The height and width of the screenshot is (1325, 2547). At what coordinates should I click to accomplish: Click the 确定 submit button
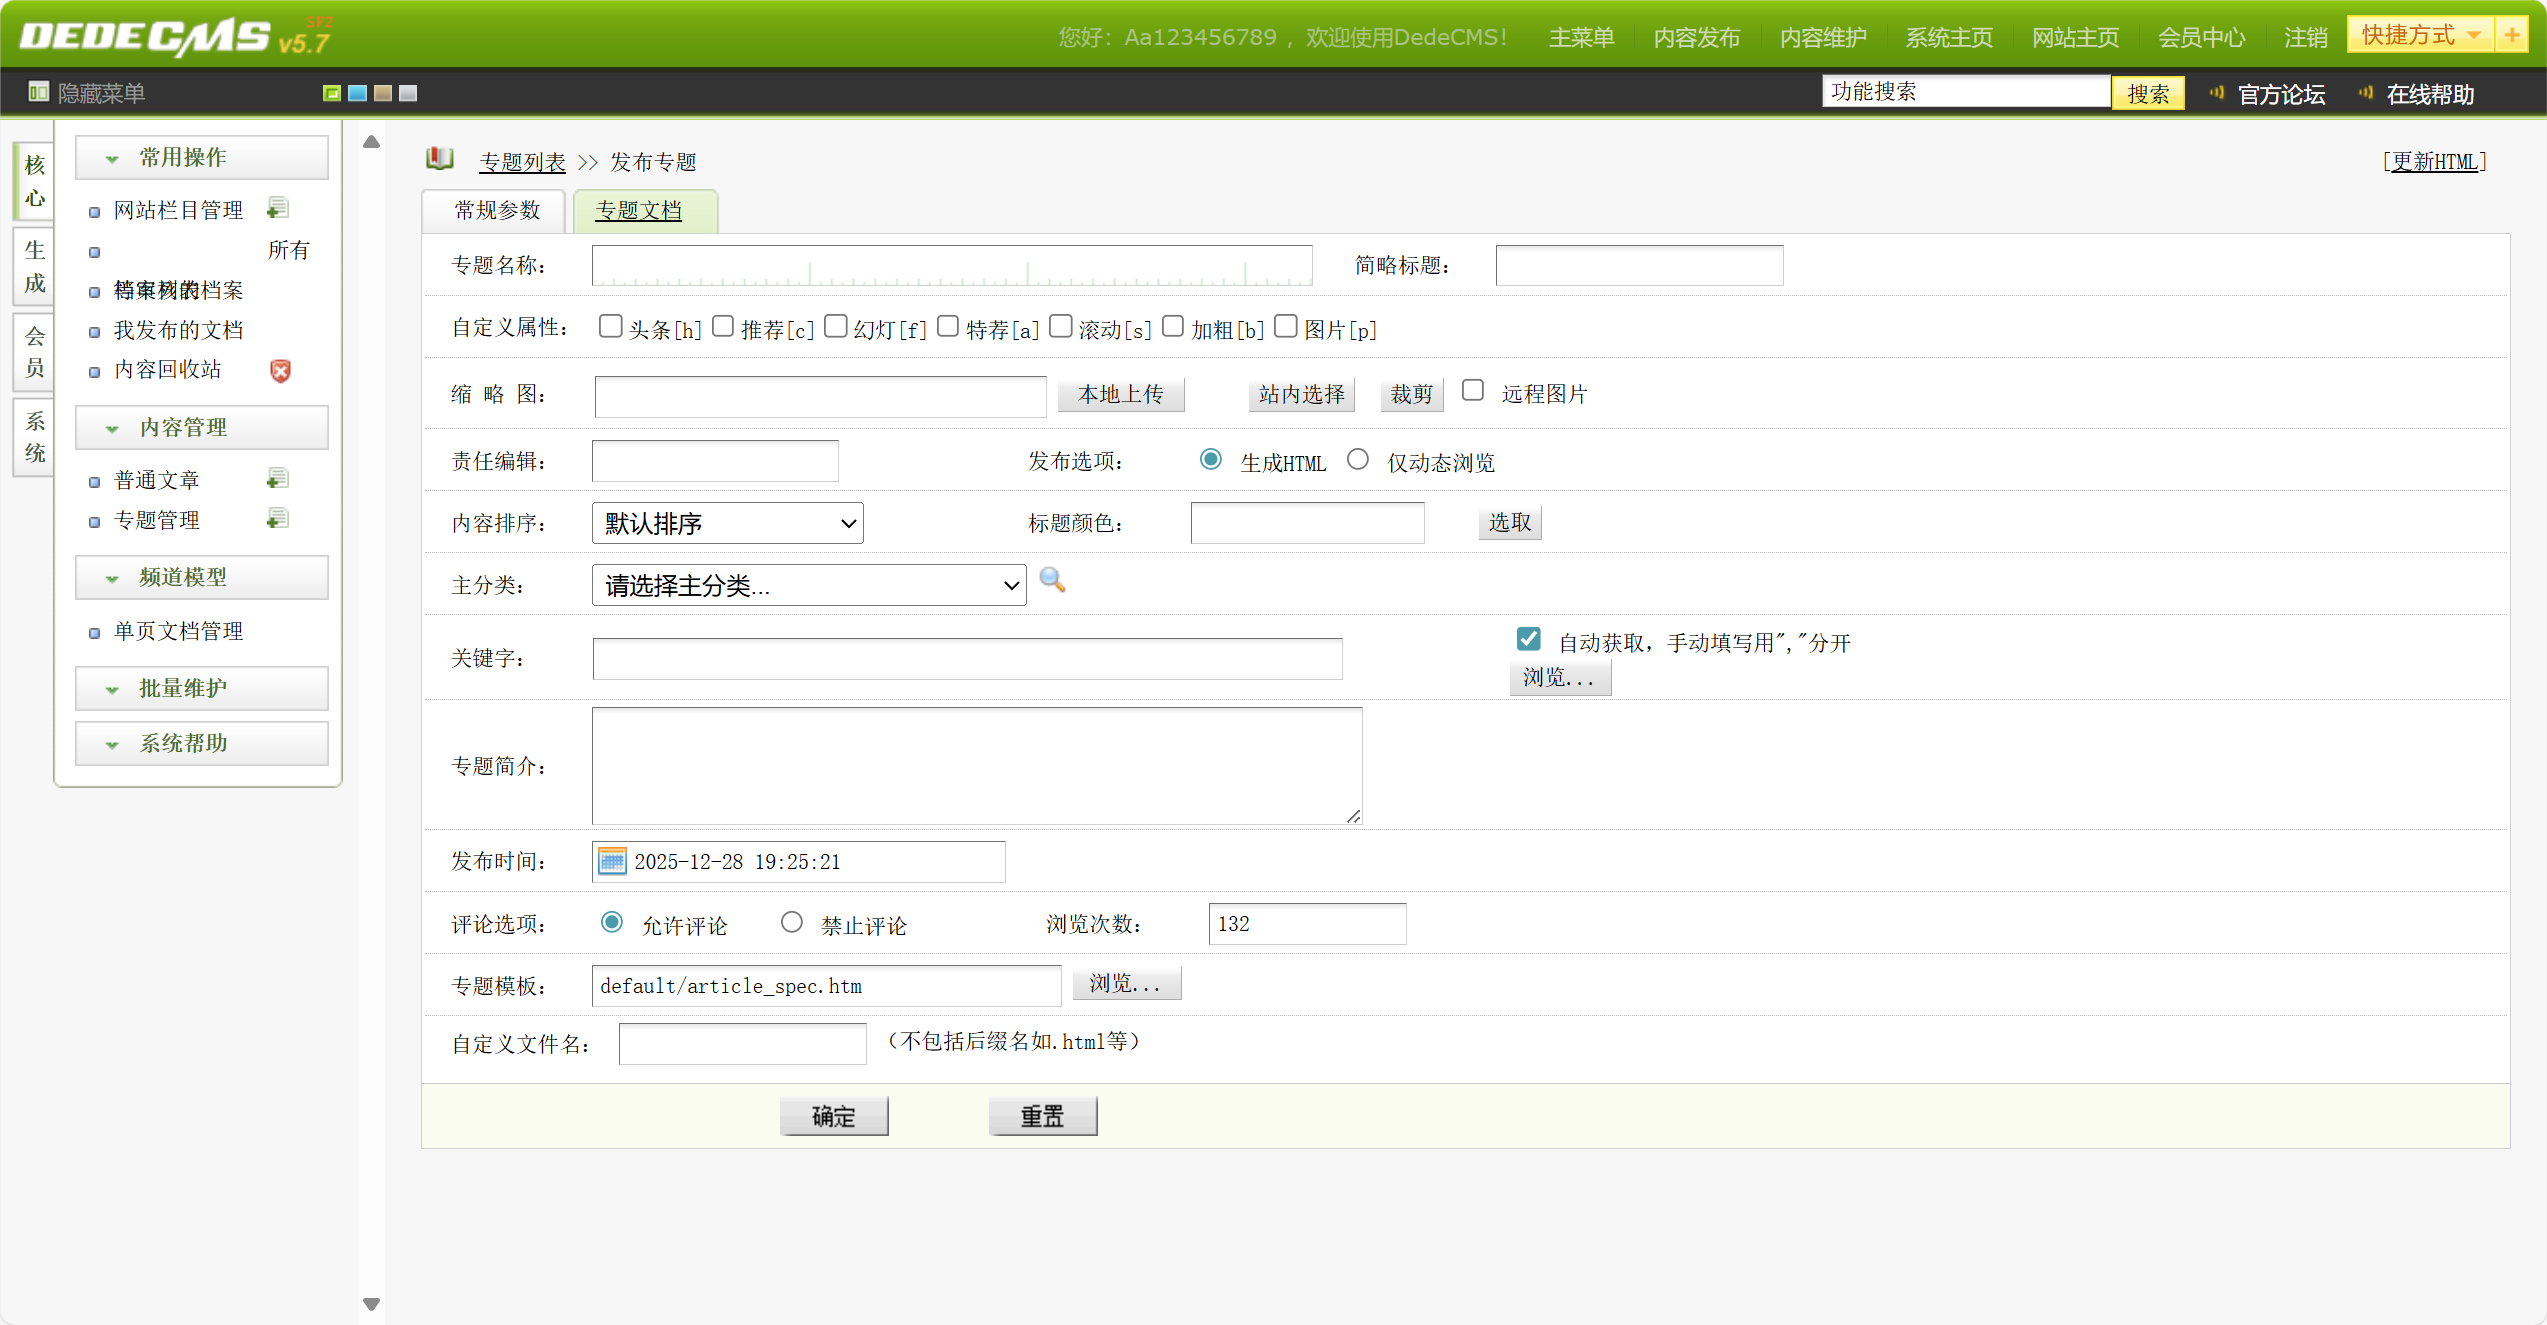833,1116
